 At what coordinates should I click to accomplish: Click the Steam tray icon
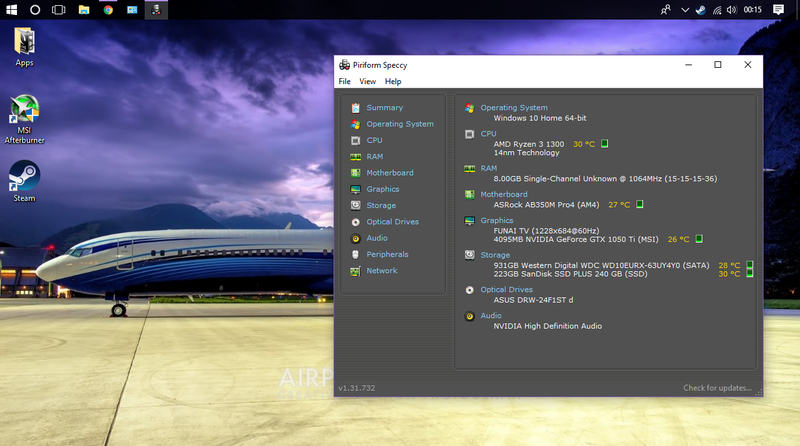(x=701, y=10)
